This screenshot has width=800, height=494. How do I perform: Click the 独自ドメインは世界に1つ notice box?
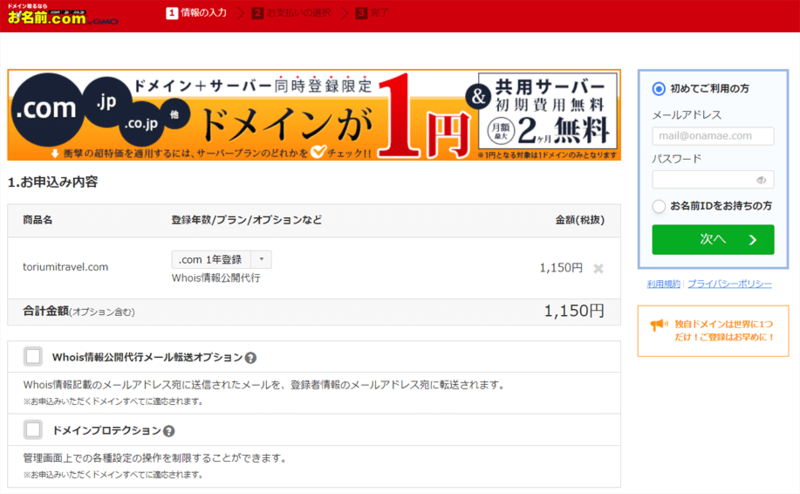pos(713,331)
